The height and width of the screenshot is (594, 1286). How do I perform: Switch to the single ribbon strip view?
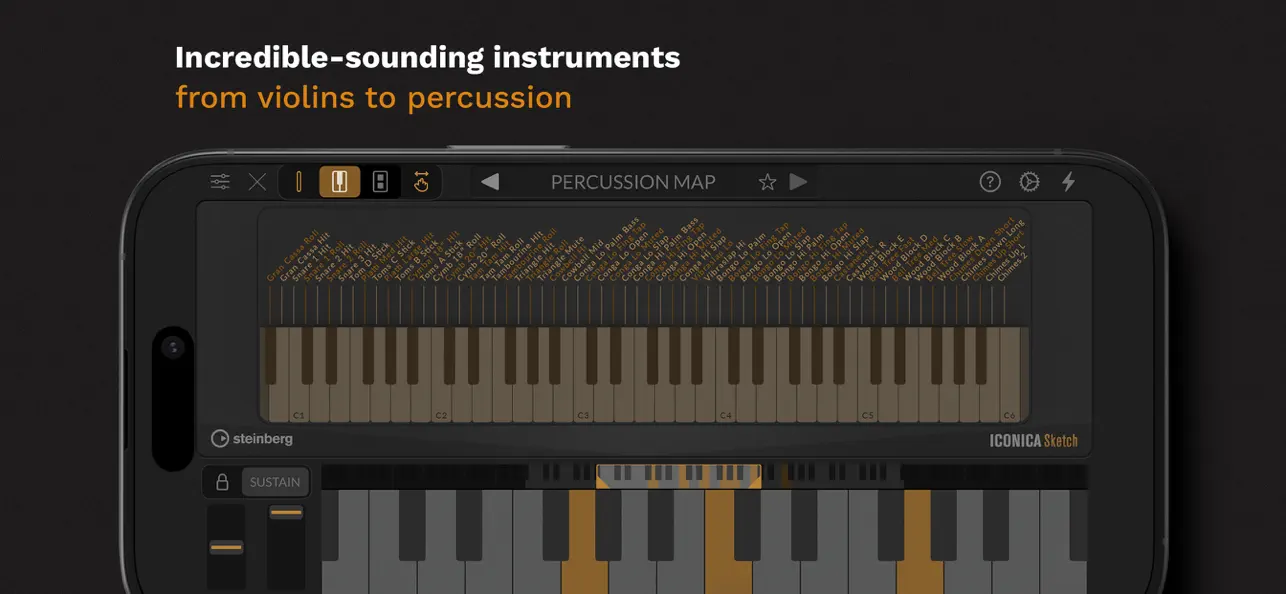(x=298, y=182)
